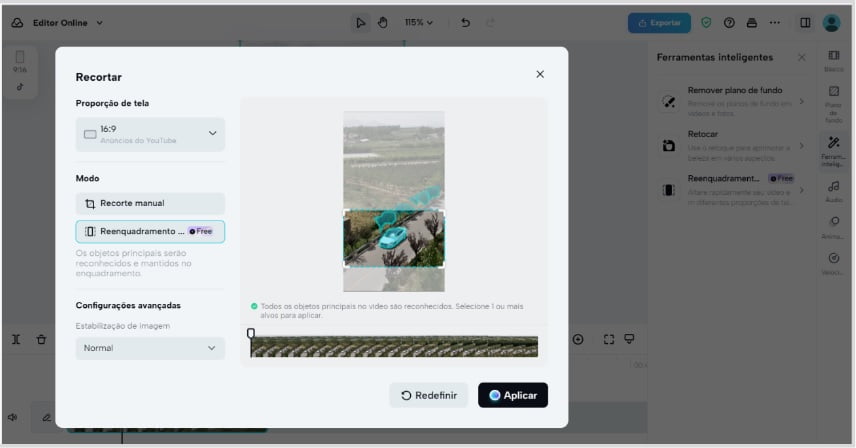Open the Retocar tool
Image resolution: width=856 pixels, height=448 pixels.
point(732,146)
